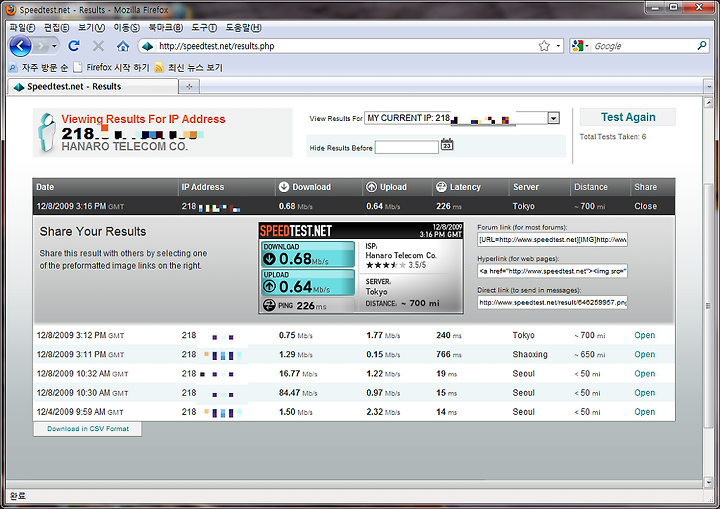This screenshot has width=720, height=509.
Task: Sort by the IP Address column header
Action: (202, 187)
